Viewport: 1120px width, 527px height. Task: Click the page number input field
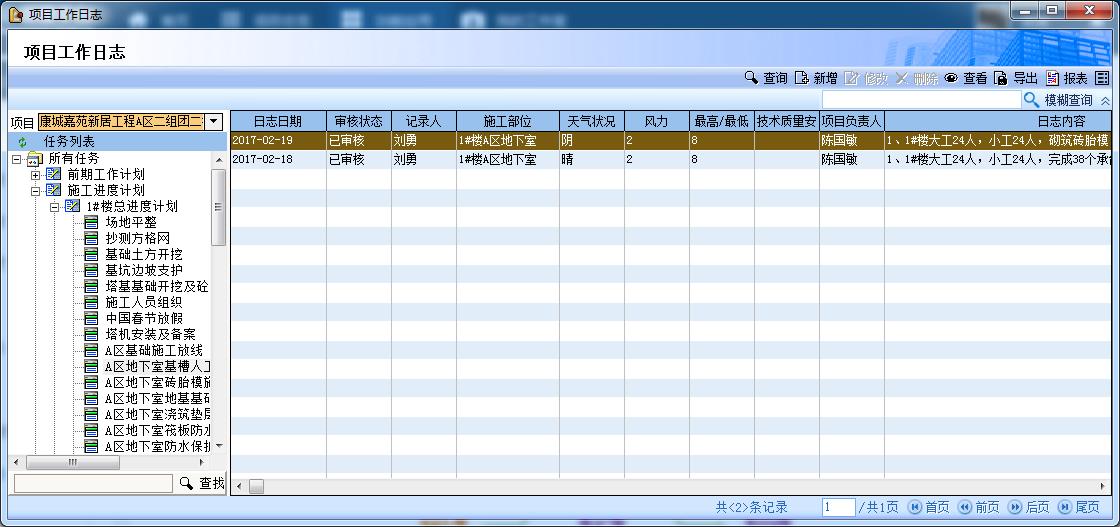click(838, 508)
